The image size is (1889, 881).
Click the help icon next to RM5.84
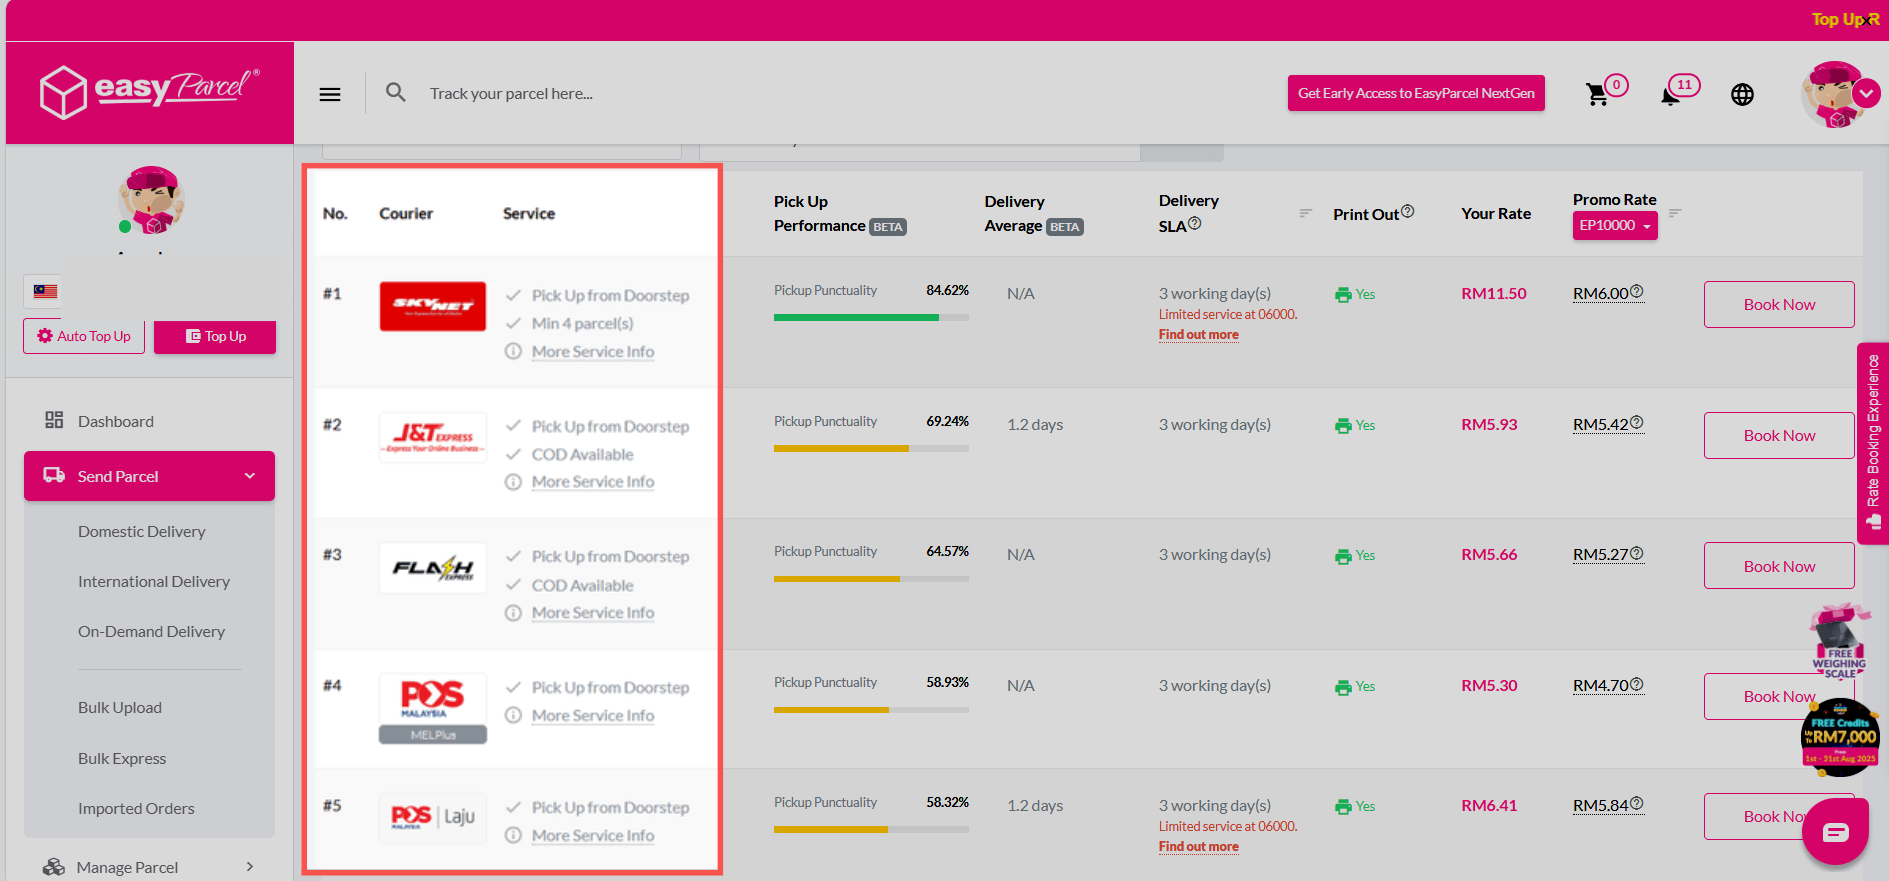pos(1637,804)
